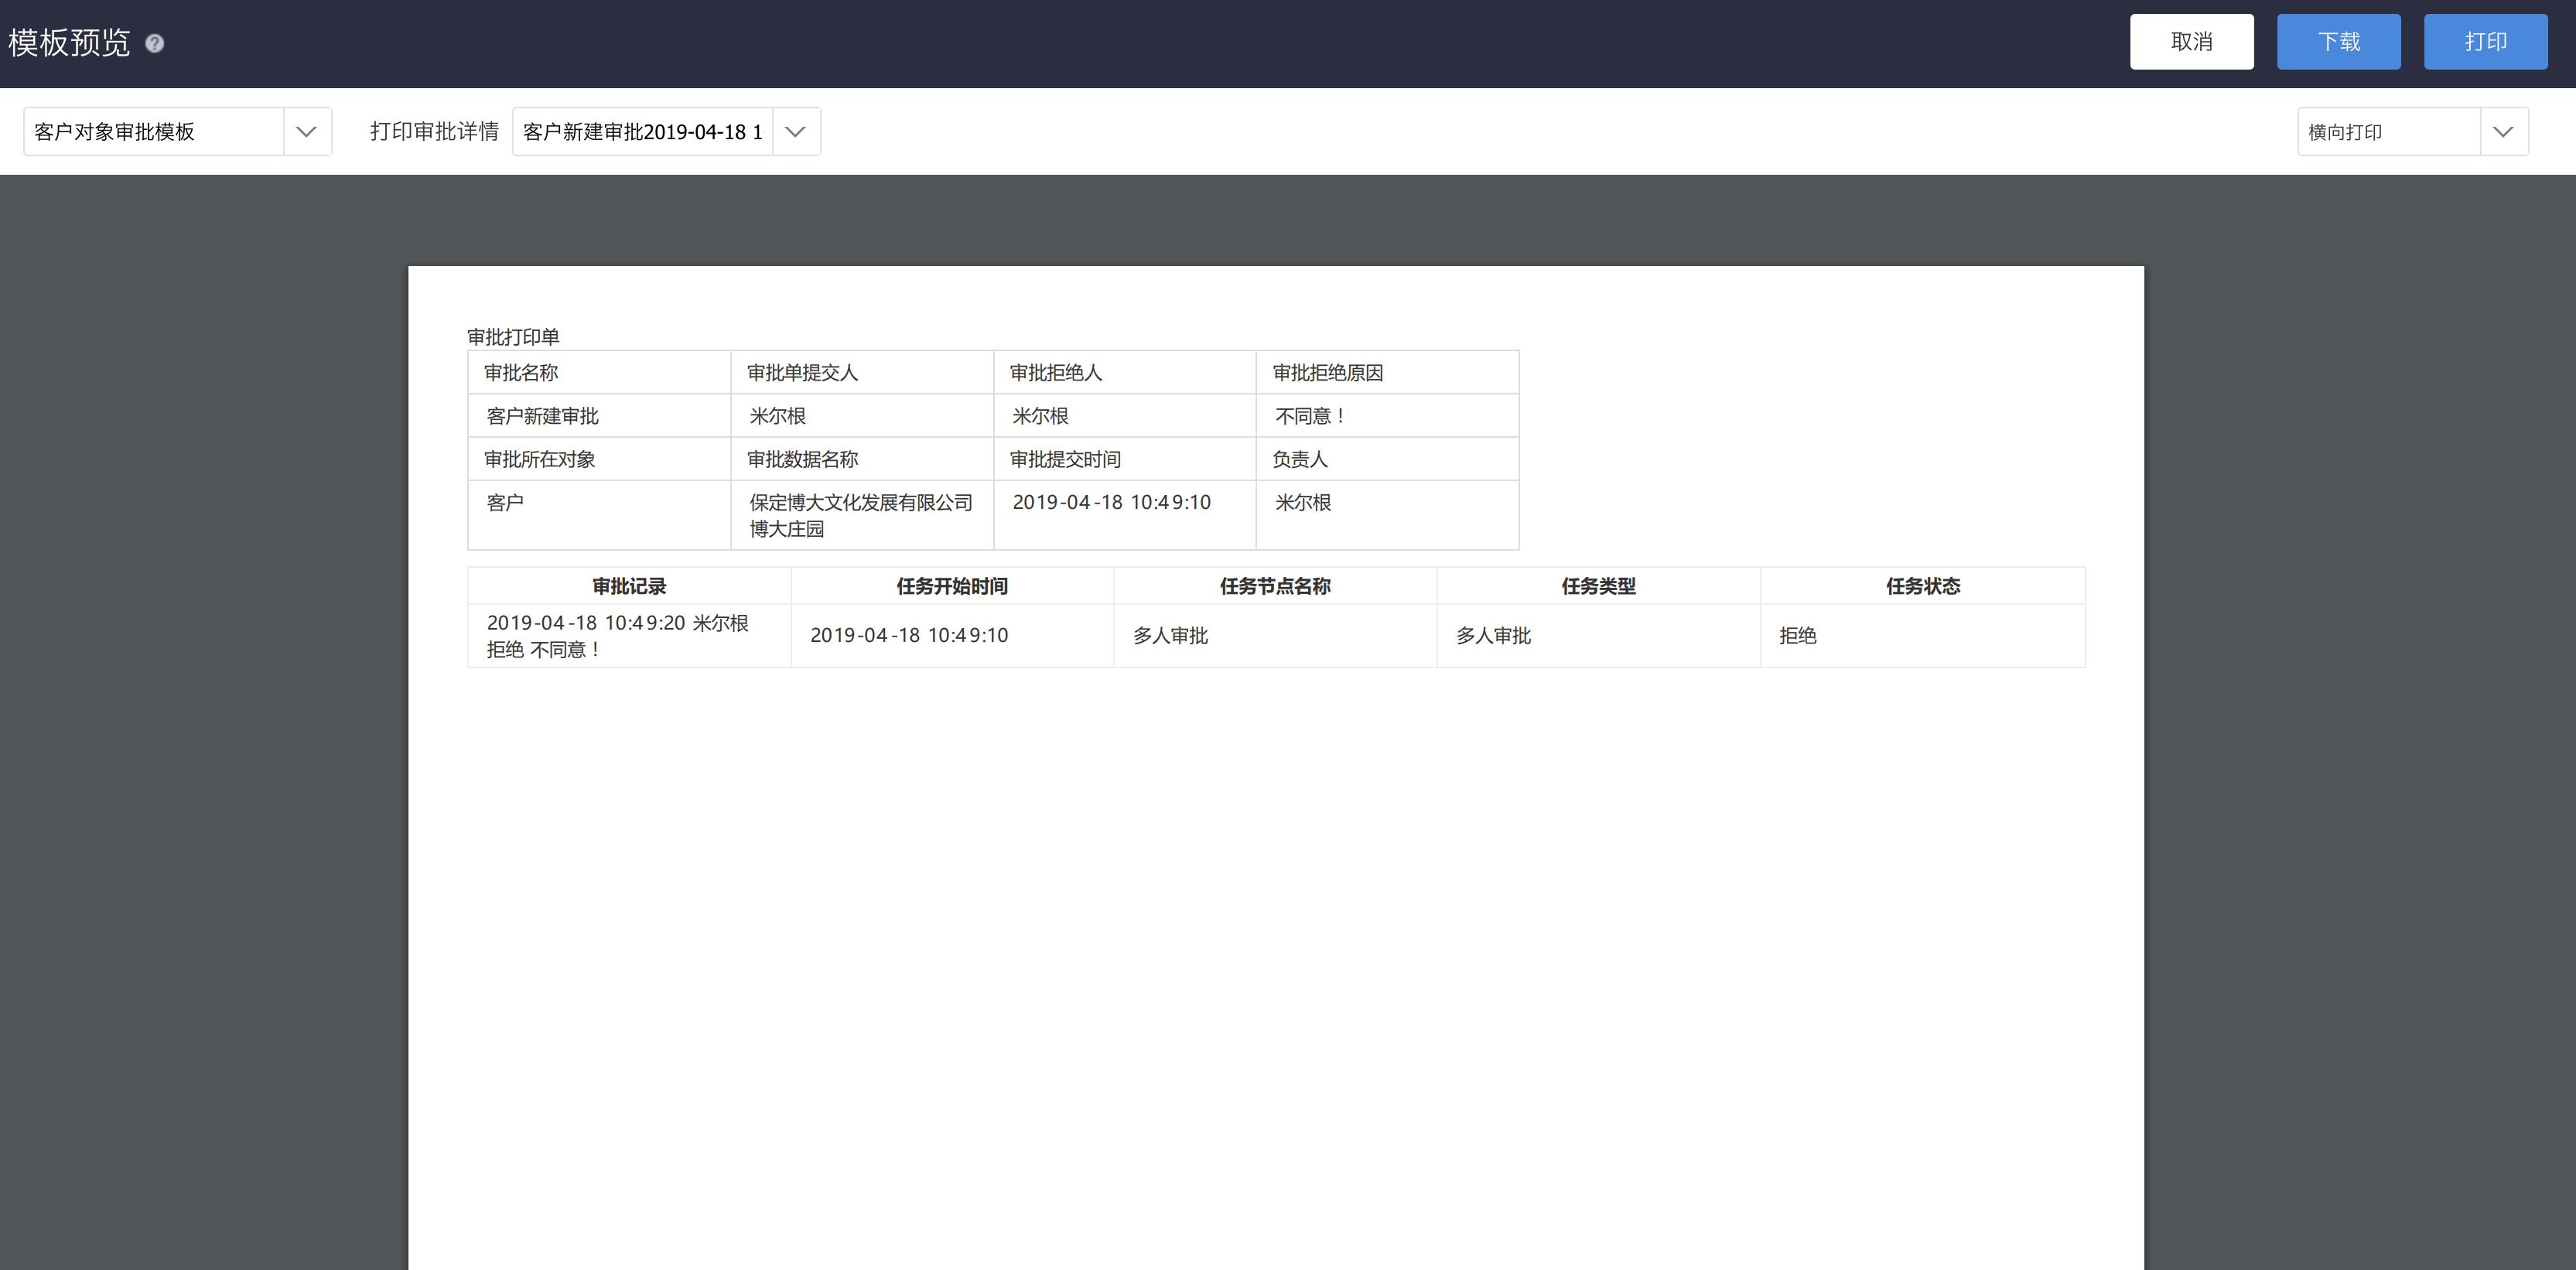Select the 负责人 label cell
Image resolution: width=2576 pixels, height=1270 pixels.
(1388, 459)
